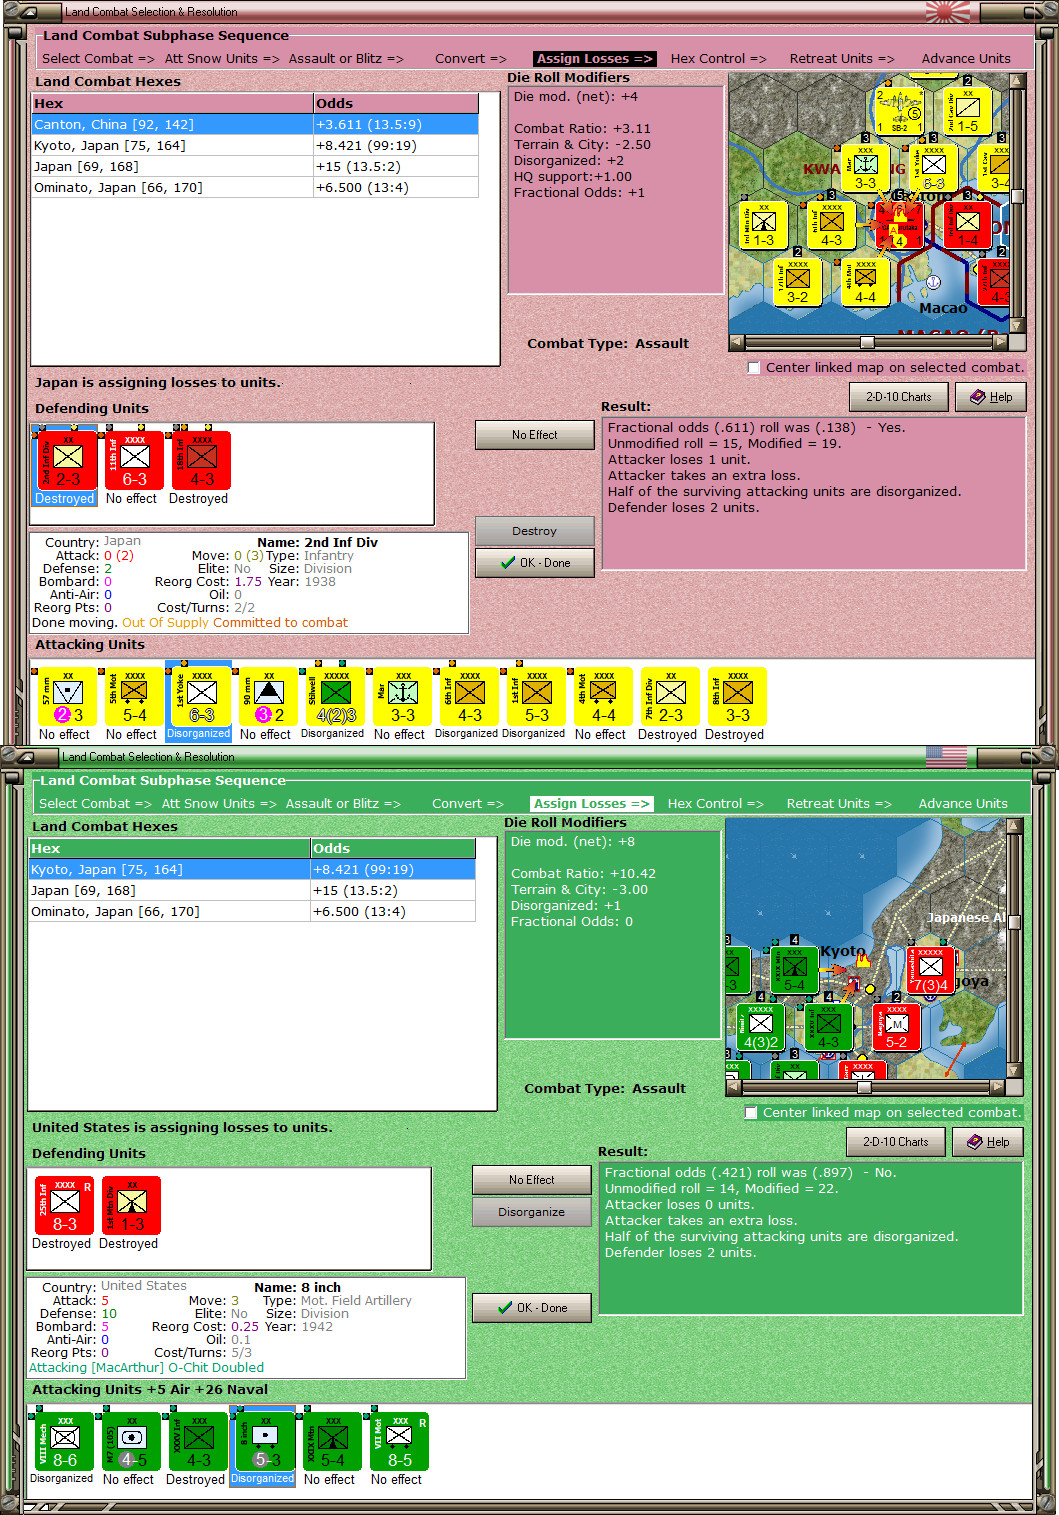Open Assault or Blitz step in US window
The width and height of the screenshot is (1059, 1515).
click(x=343, y=804)
